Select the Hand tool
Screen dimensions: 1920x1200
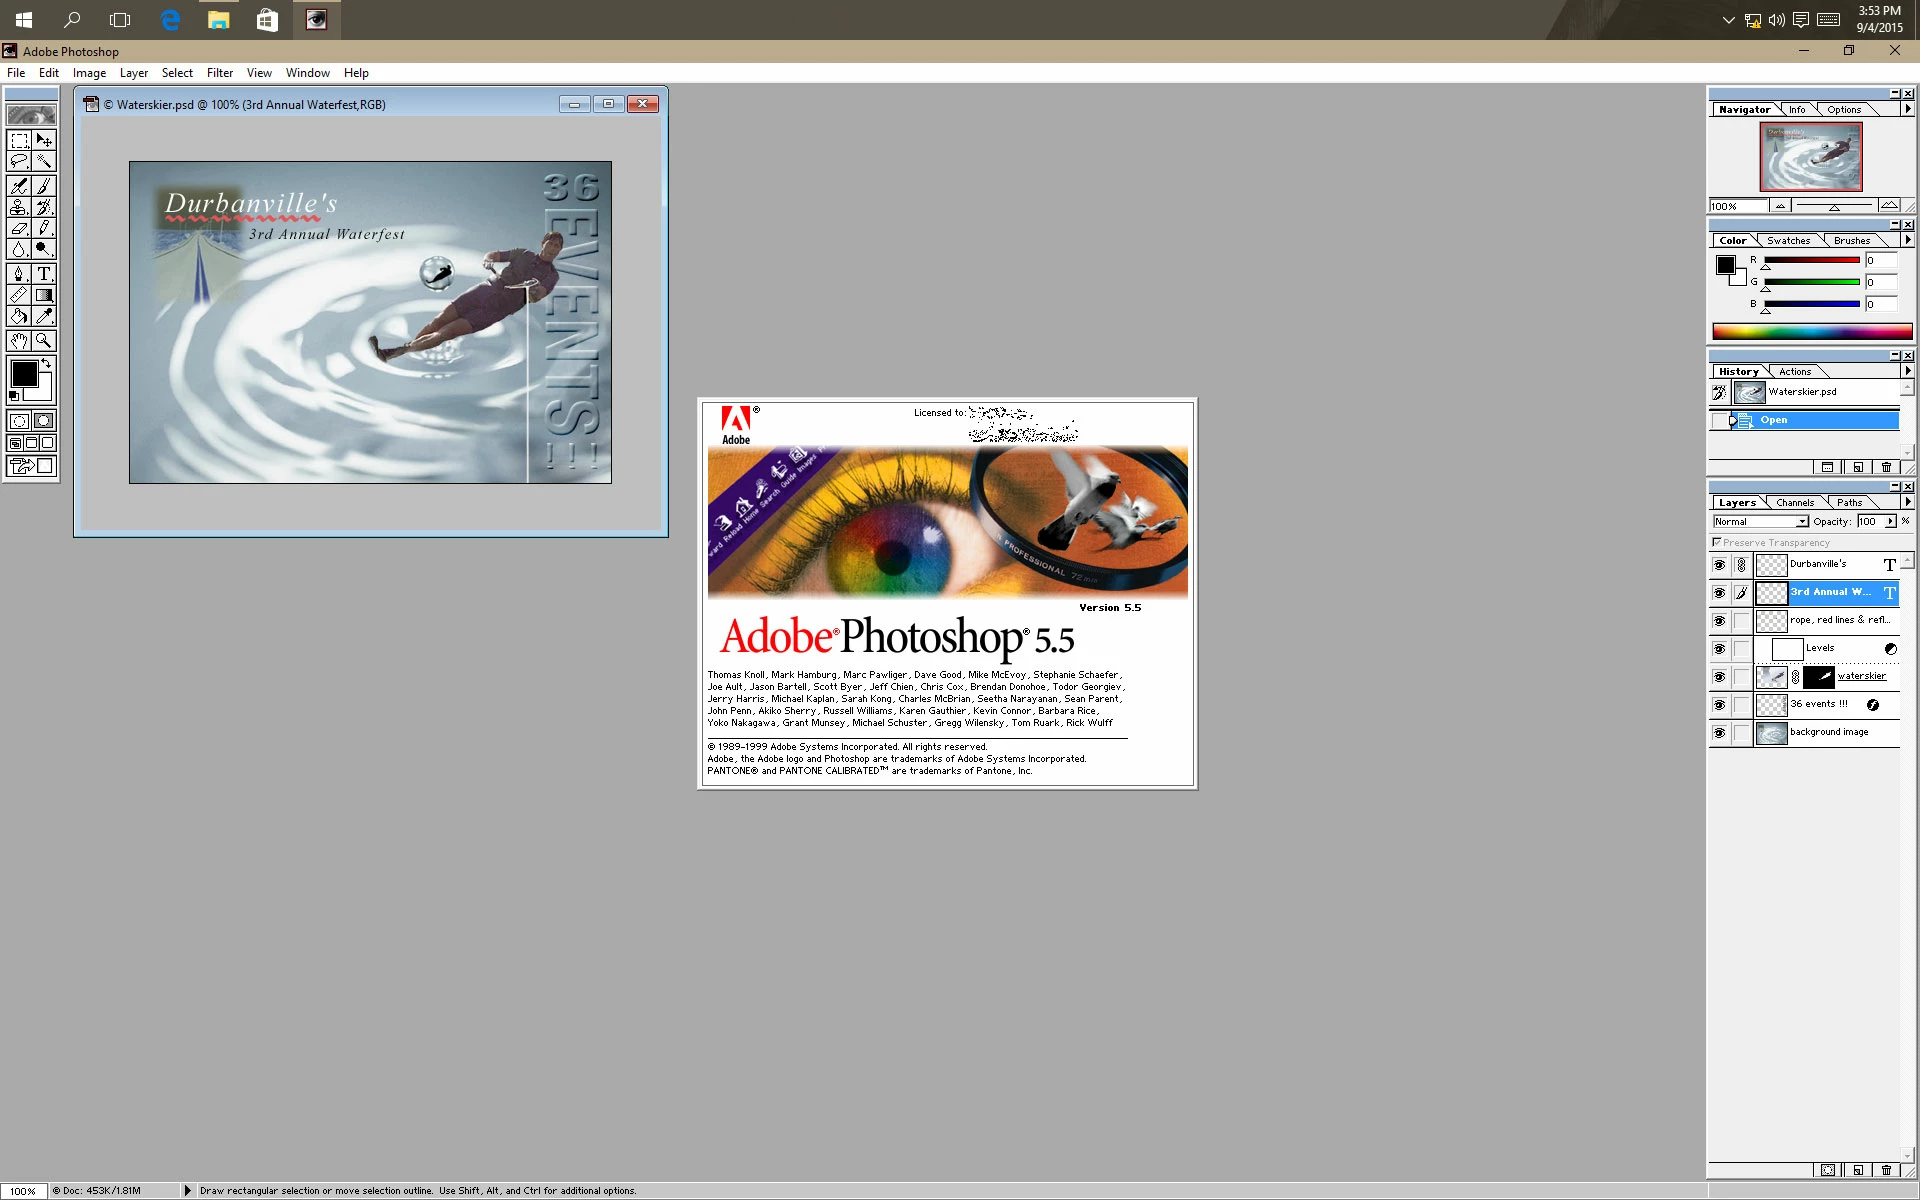19,340
